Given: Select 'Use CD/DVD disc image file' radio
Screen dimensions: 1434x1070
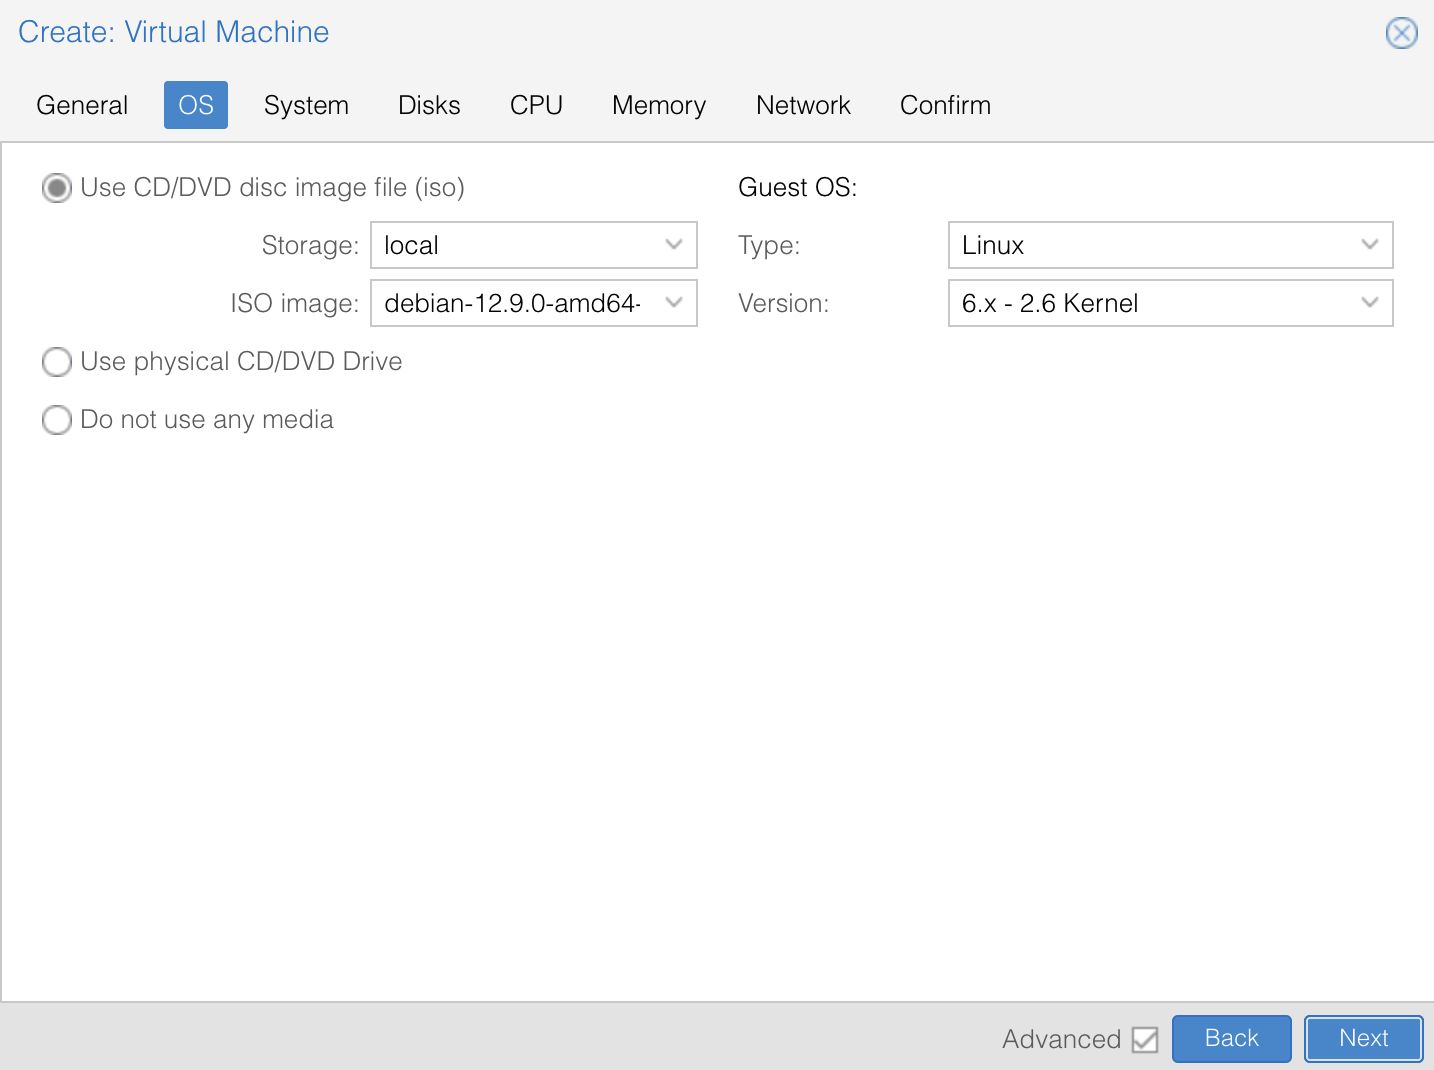Looking at the screenshot, I should (x=57, y=188).
